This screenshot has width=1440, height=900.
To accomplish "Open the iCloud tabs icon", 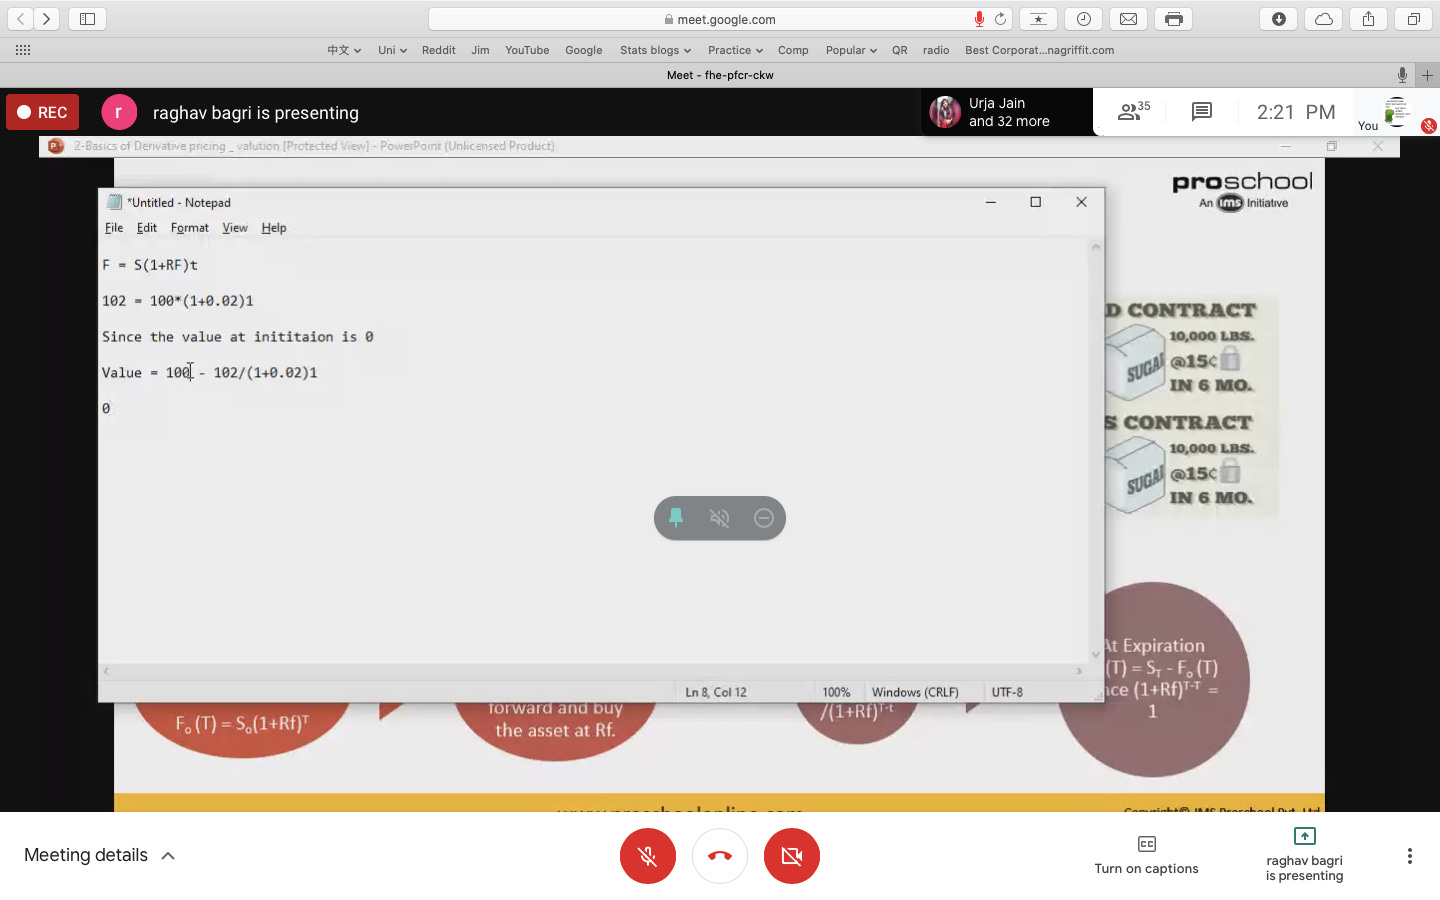I will (1324, 19).
